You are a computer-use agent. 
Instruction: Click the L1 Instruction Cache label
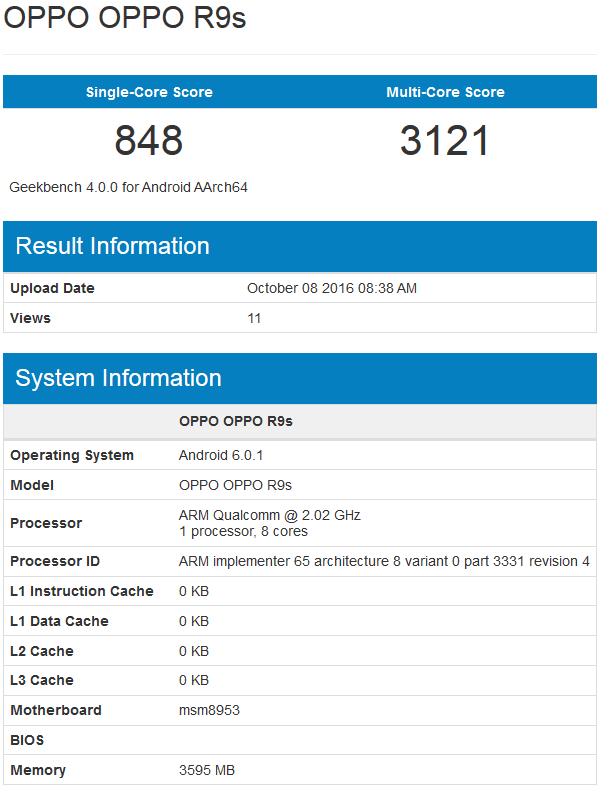(82, 591)
